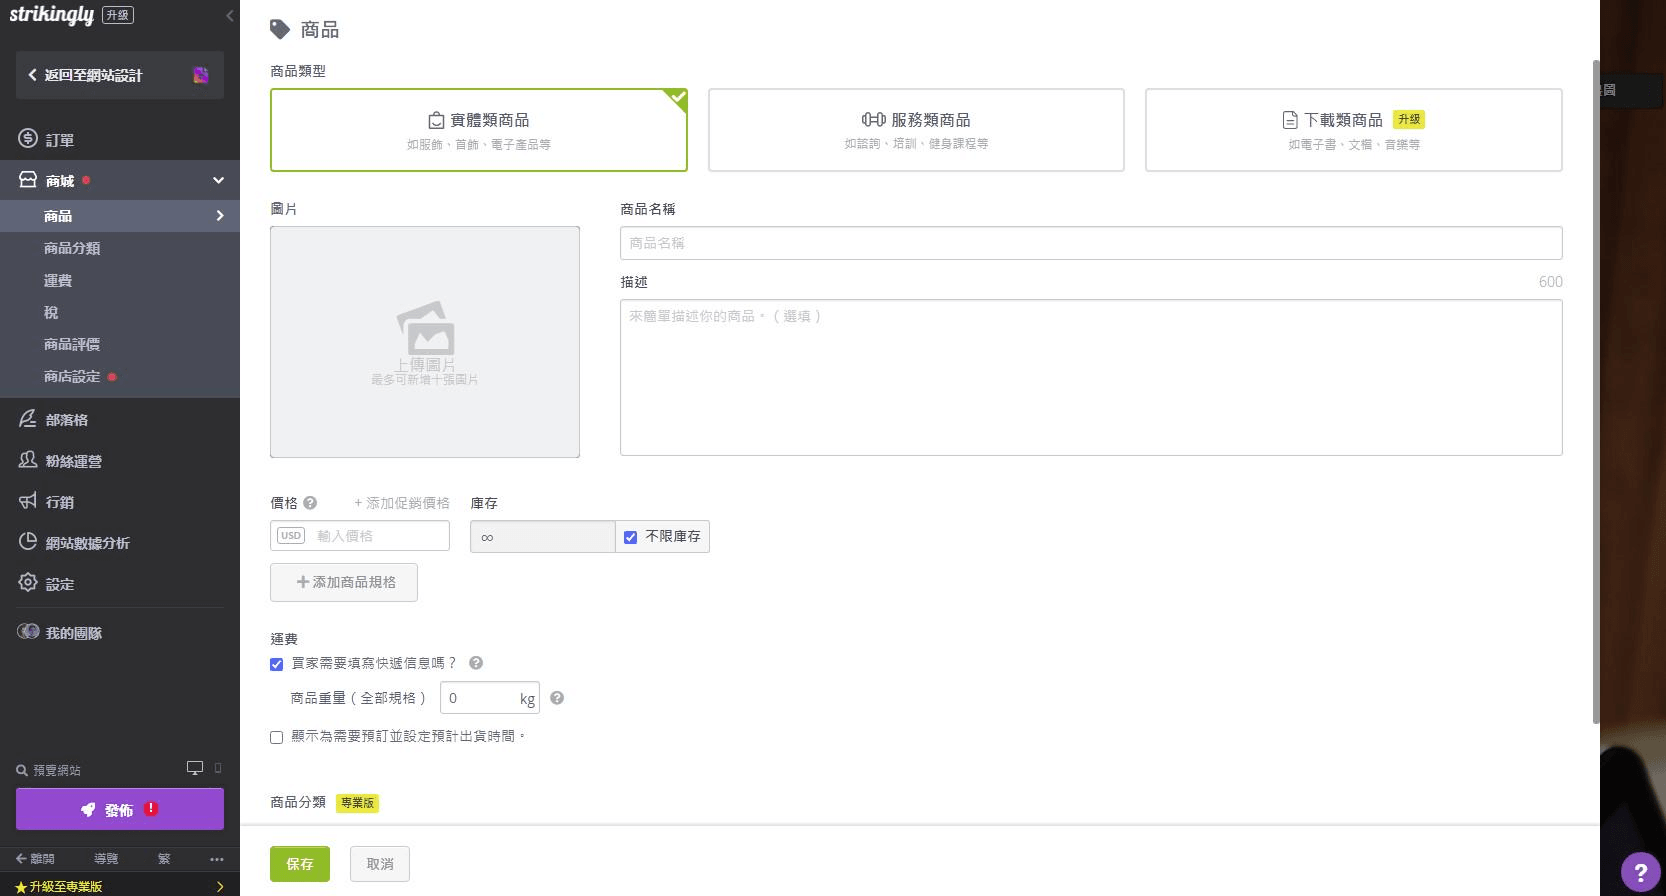Click the green 保存 button

tap(300, 864)
